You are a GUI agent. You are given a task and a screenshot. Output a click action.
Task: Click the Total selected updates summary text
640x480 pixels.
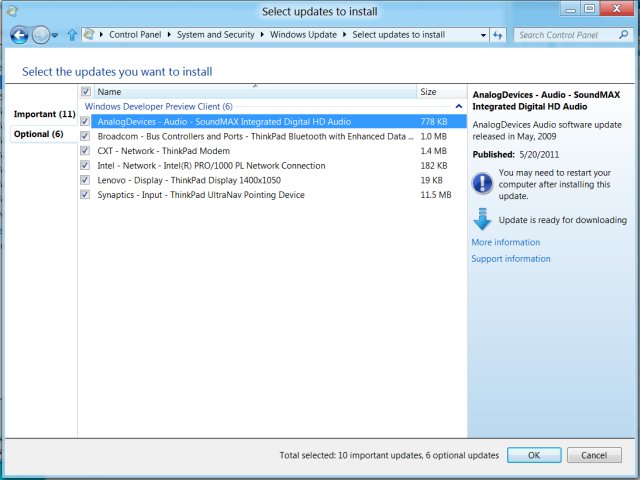point(389,455)
